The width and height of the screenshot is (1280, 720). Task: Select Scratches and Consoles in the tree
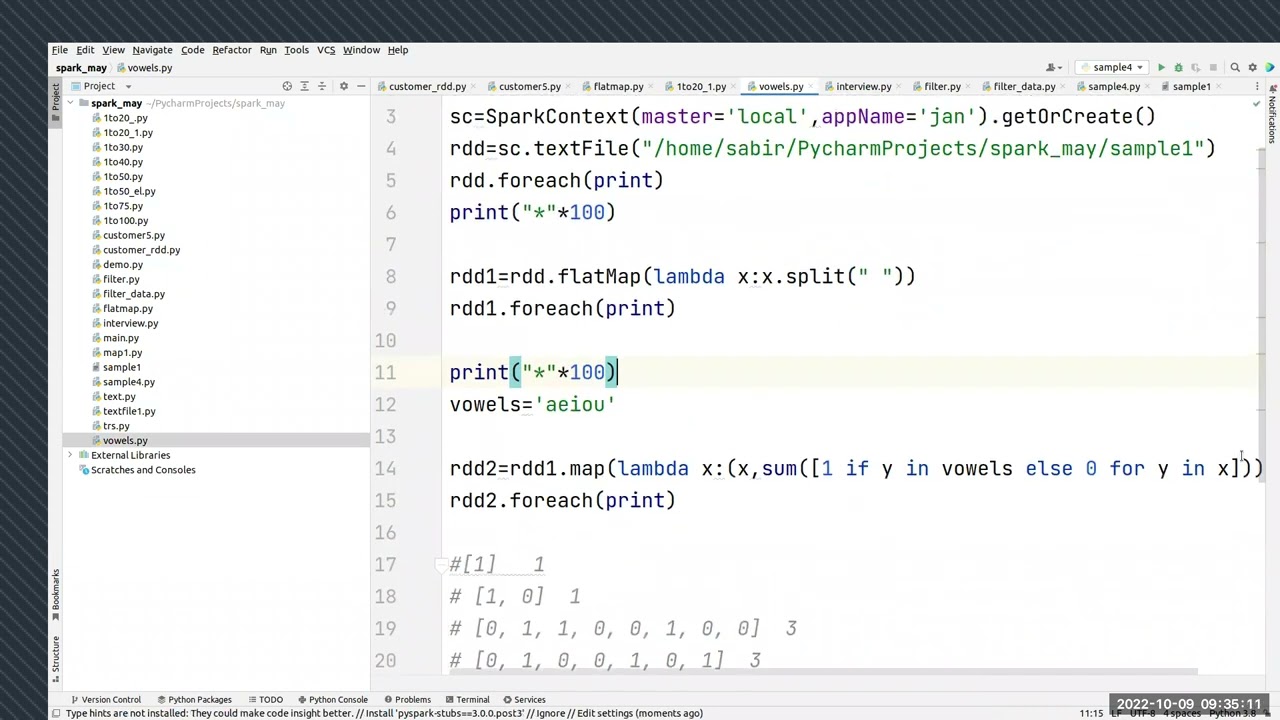[x=143, y=470]
